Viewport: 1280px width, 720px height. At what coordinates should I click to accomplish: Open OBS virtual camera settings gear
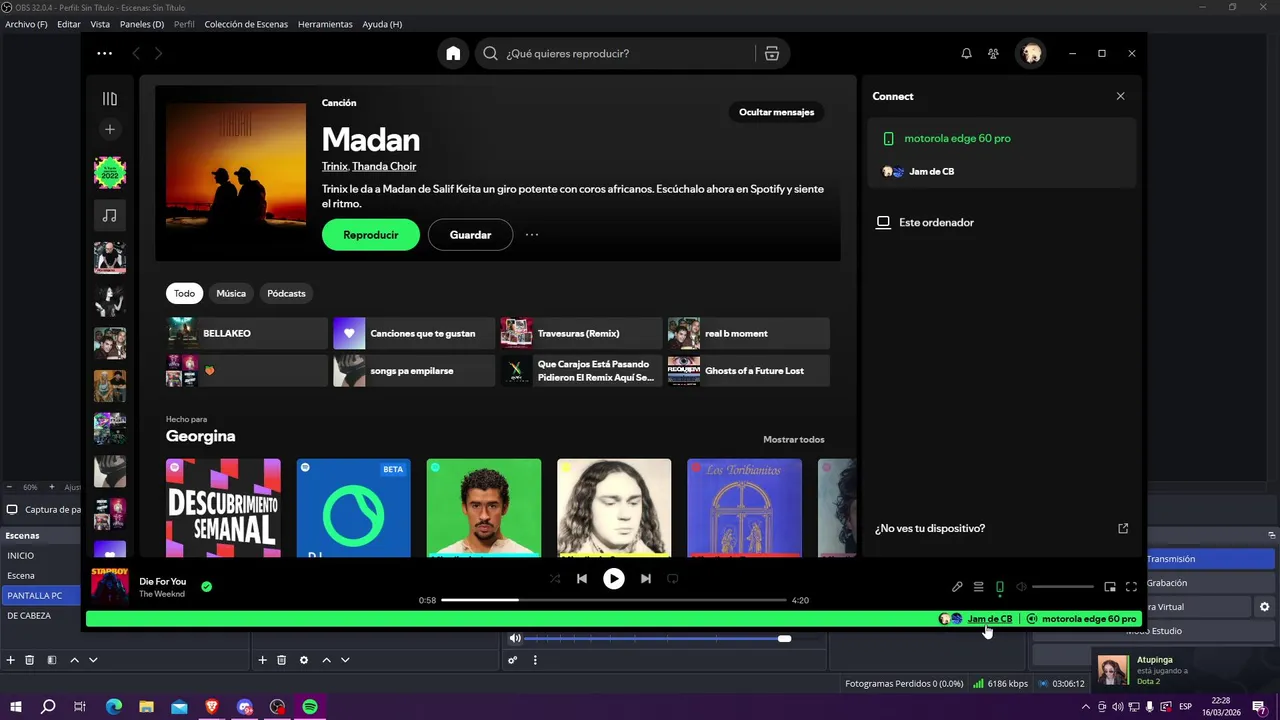pyautogui.click(x=1264, y=607)
